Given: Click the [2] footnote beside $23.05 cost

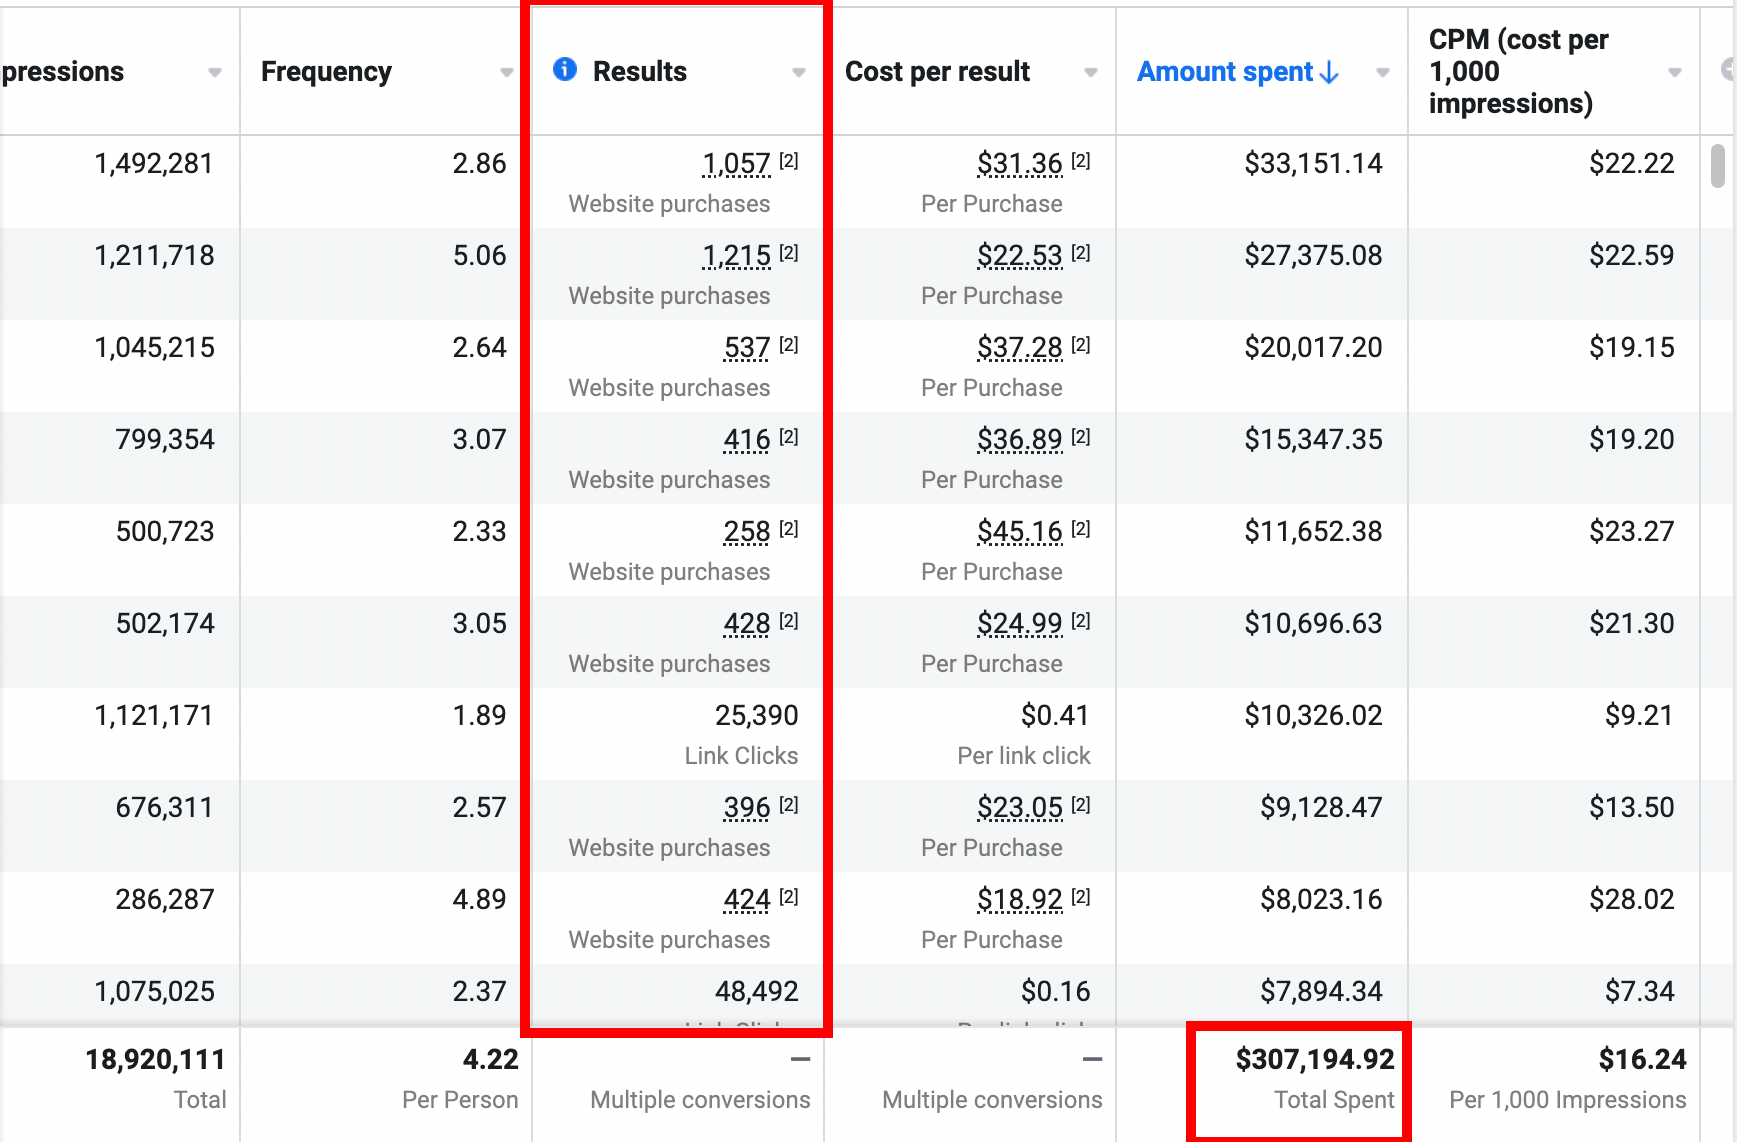Looking at the screenshot, I should click(1081, 805).
